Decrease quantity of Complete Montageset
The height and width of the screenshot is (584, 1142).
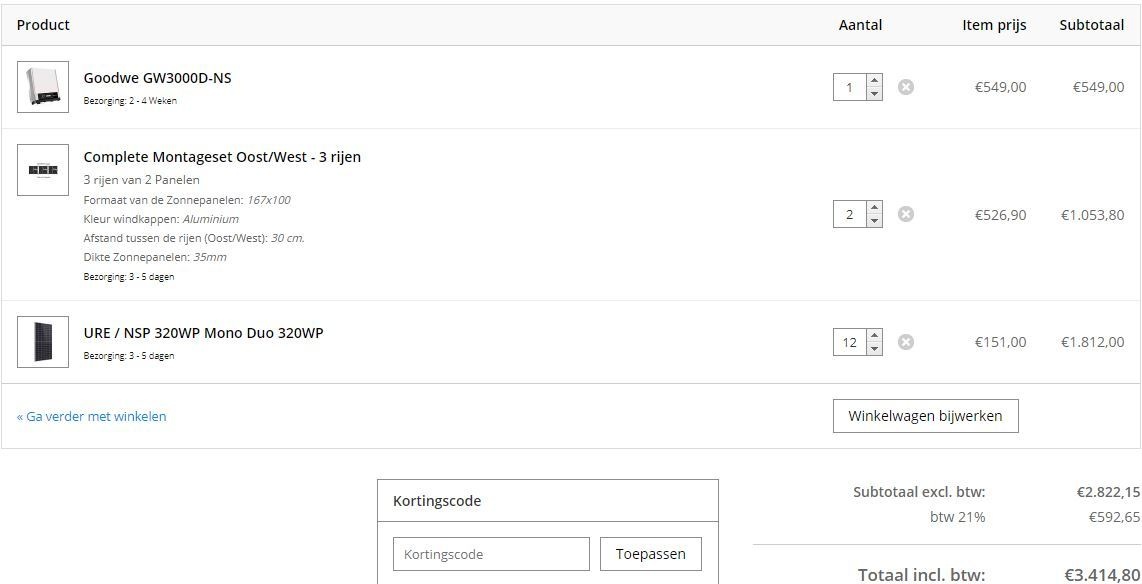875,221
